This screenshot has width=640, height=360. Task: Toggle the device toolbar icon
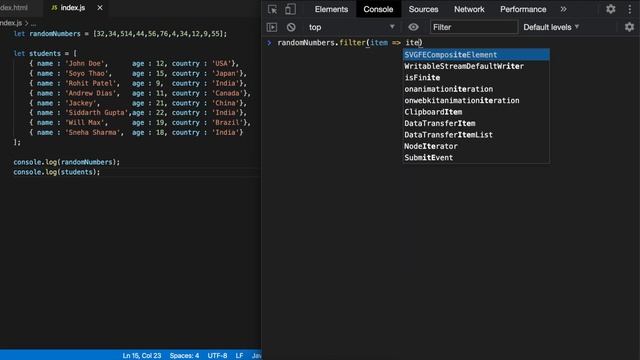tap(290, 9)
